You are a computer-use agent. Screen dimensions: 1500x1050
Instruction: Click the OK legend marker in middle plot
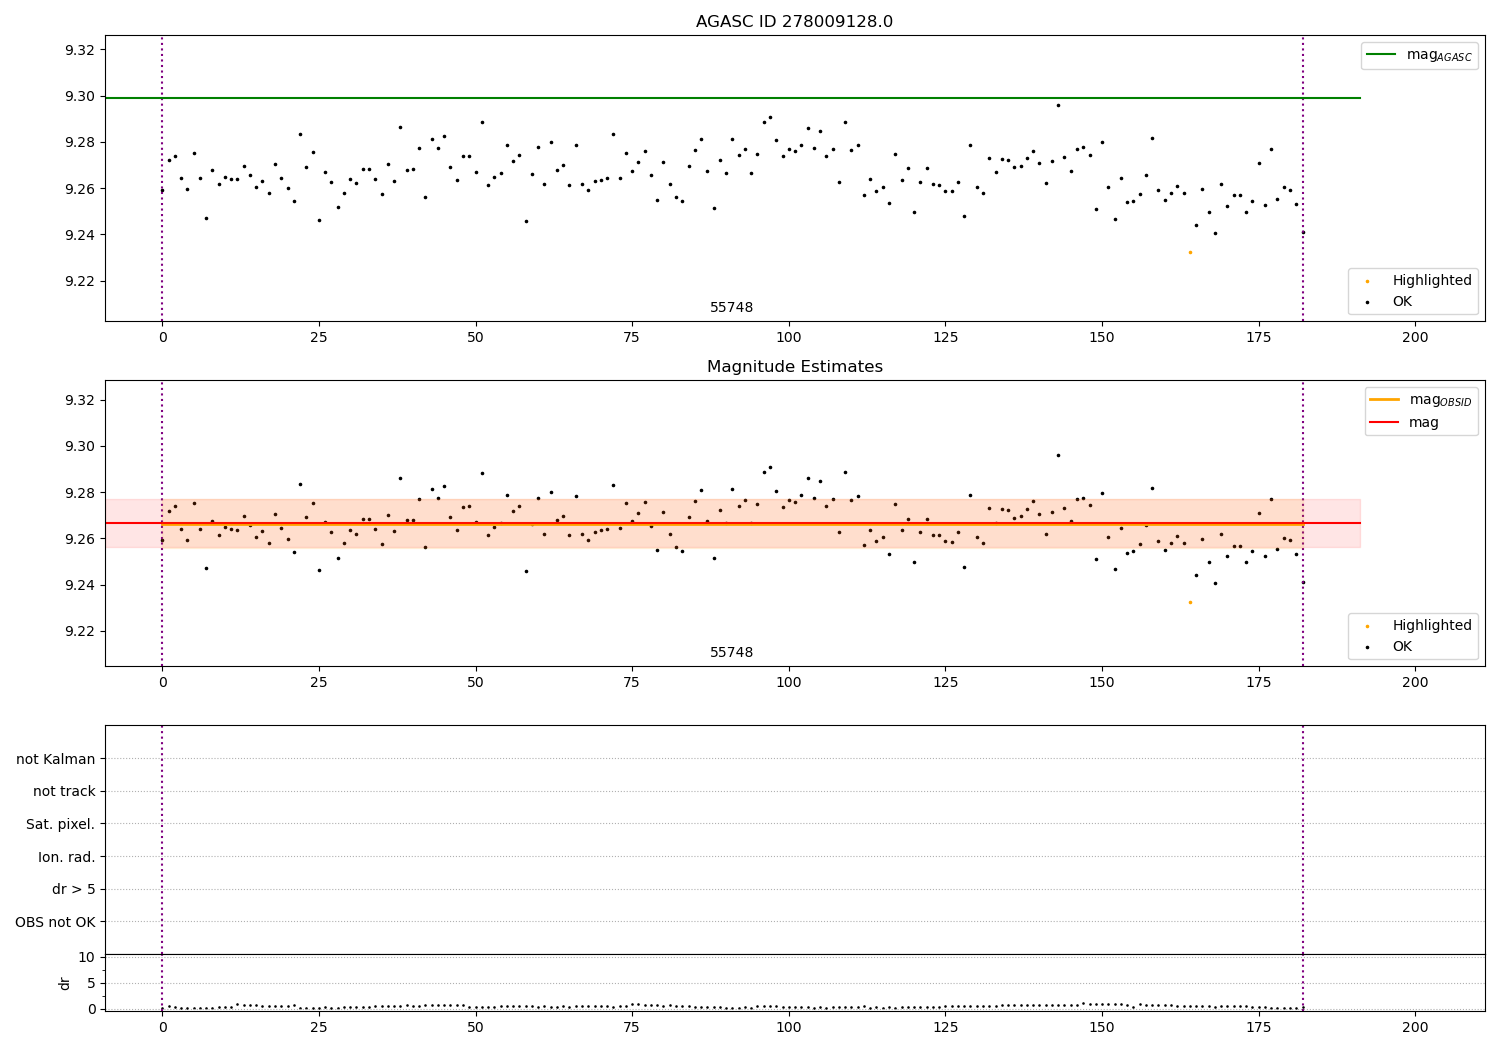click(x=1368, y=647)
